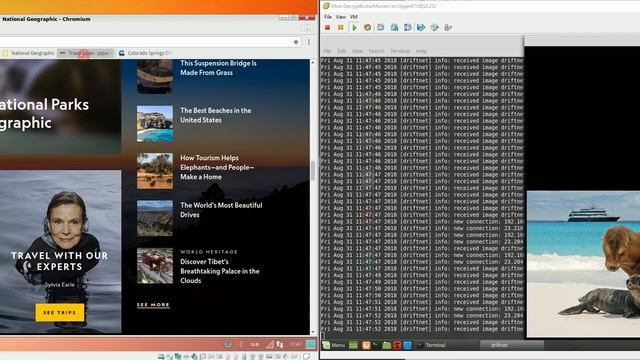Bookmark page with the star icon
The height and width of the screenshot is (360, 640).
coord(296,42)
